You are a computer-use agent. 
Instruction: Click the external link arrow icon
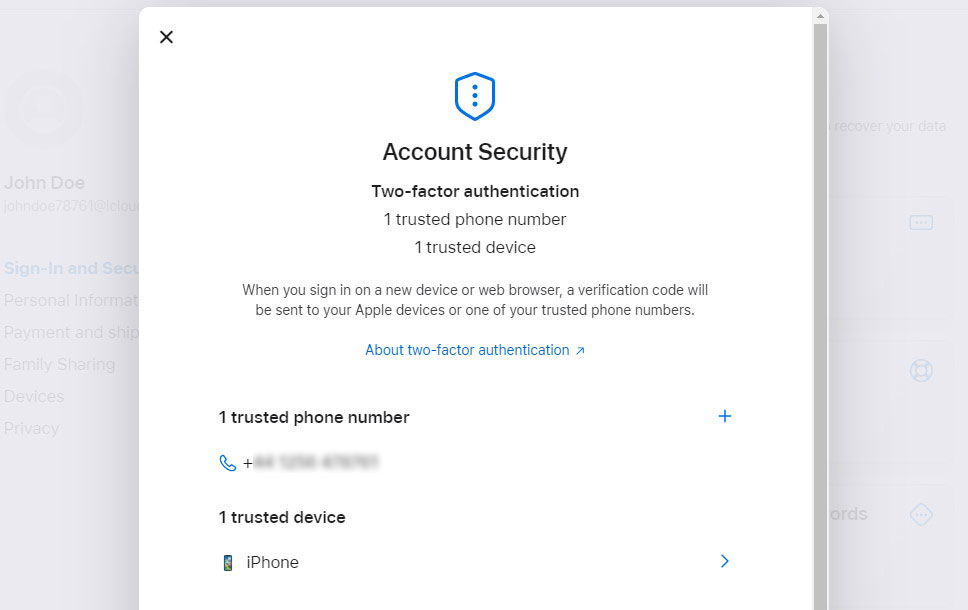[x=580, y=351]
